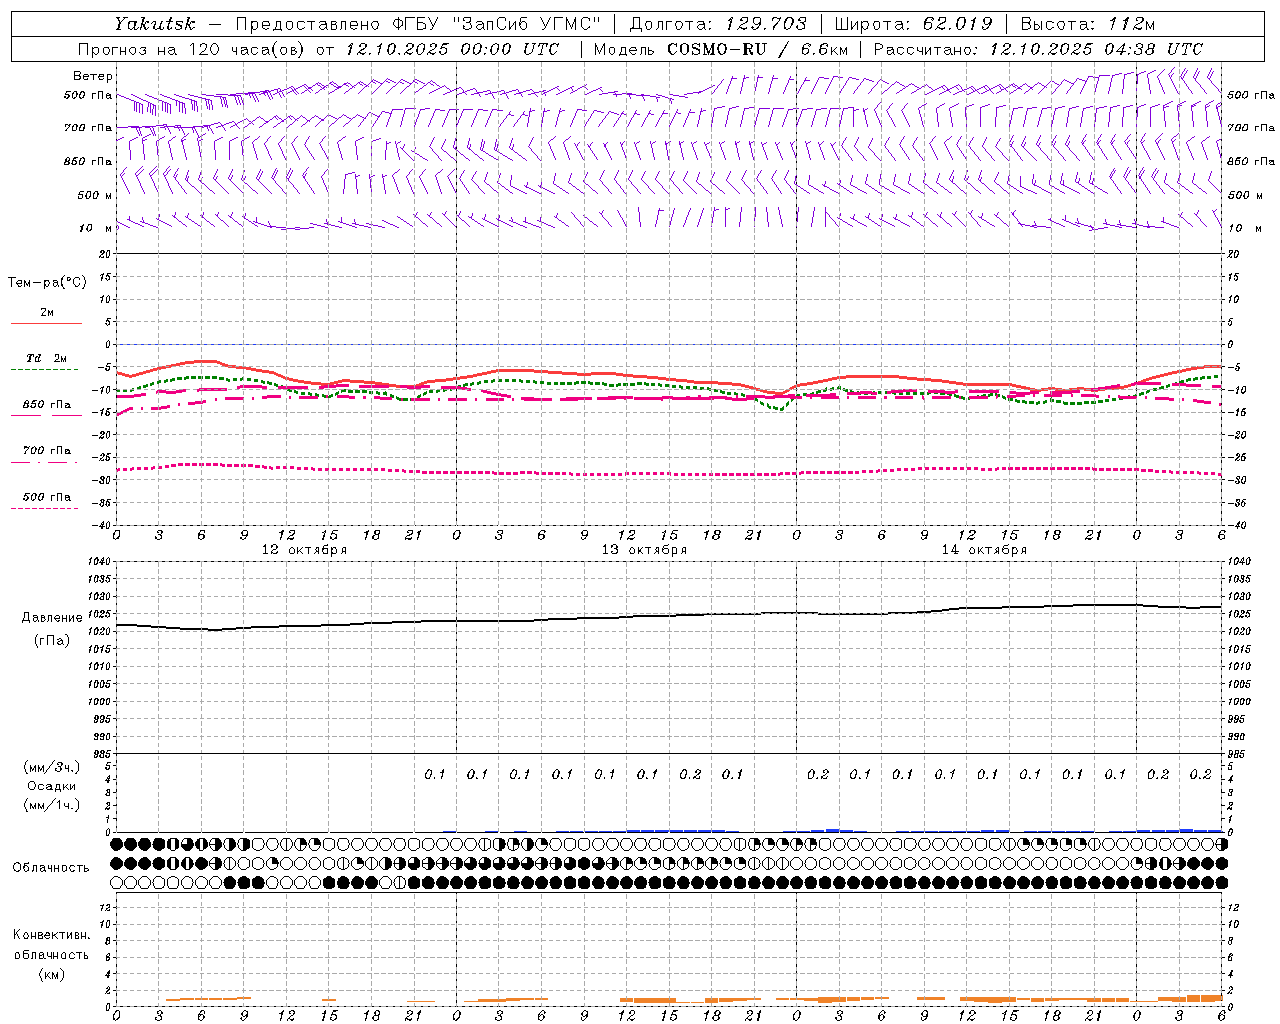Image resolution: width=1280 pixels, height=1024 pixels.
Task: Click the dash-dot line sample under '700 гПа' legend
Action: click(x=45, y=462)
